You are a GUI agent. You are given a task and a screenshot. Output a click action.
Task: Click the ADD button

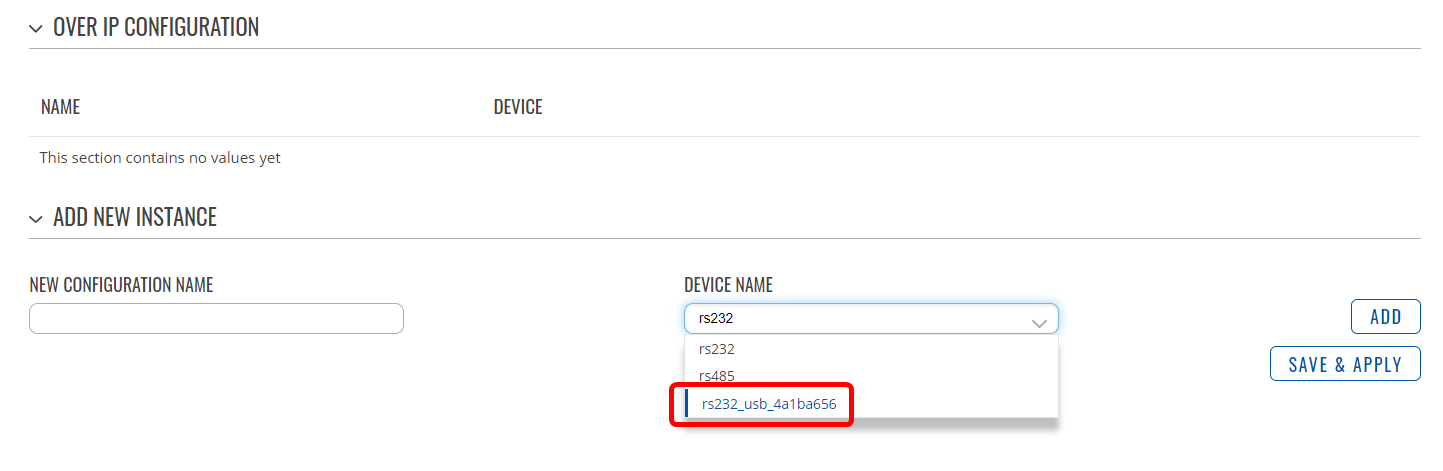1386,317
